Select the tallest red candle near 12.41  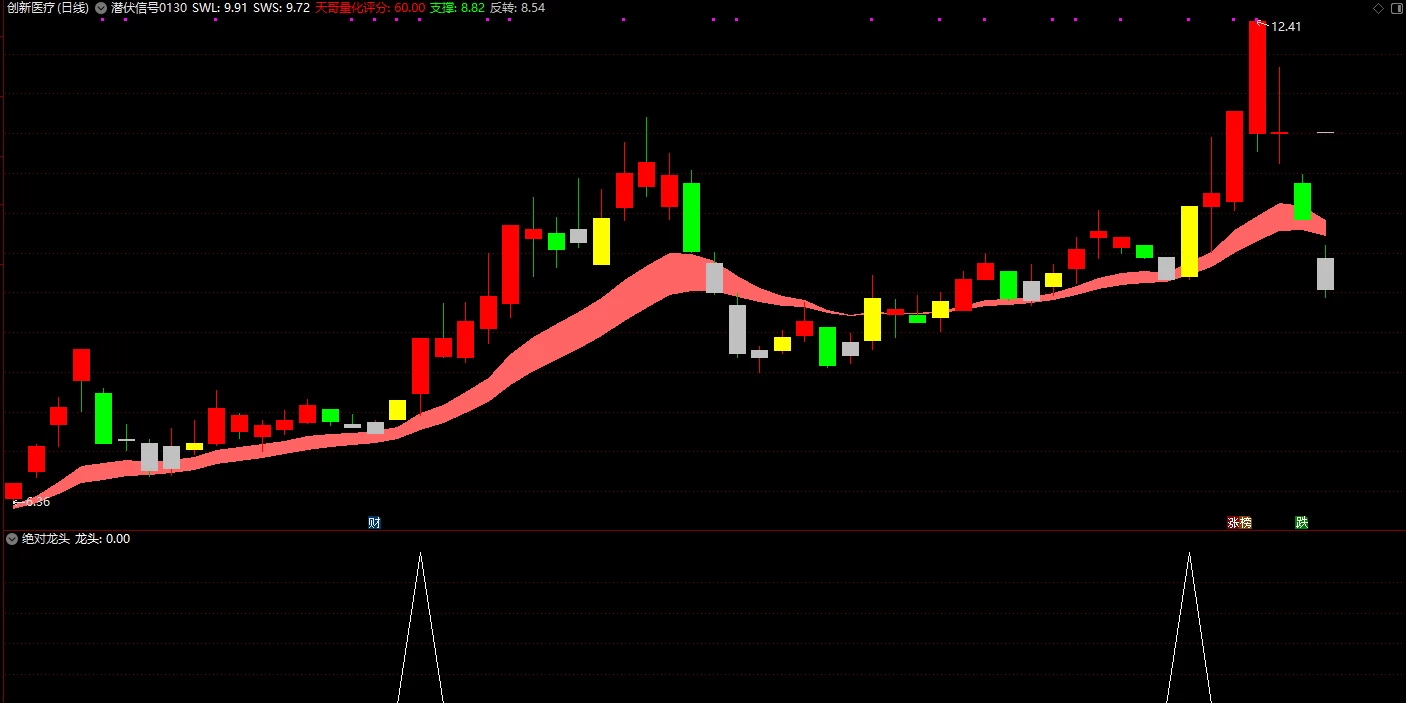click(1257, 77)
